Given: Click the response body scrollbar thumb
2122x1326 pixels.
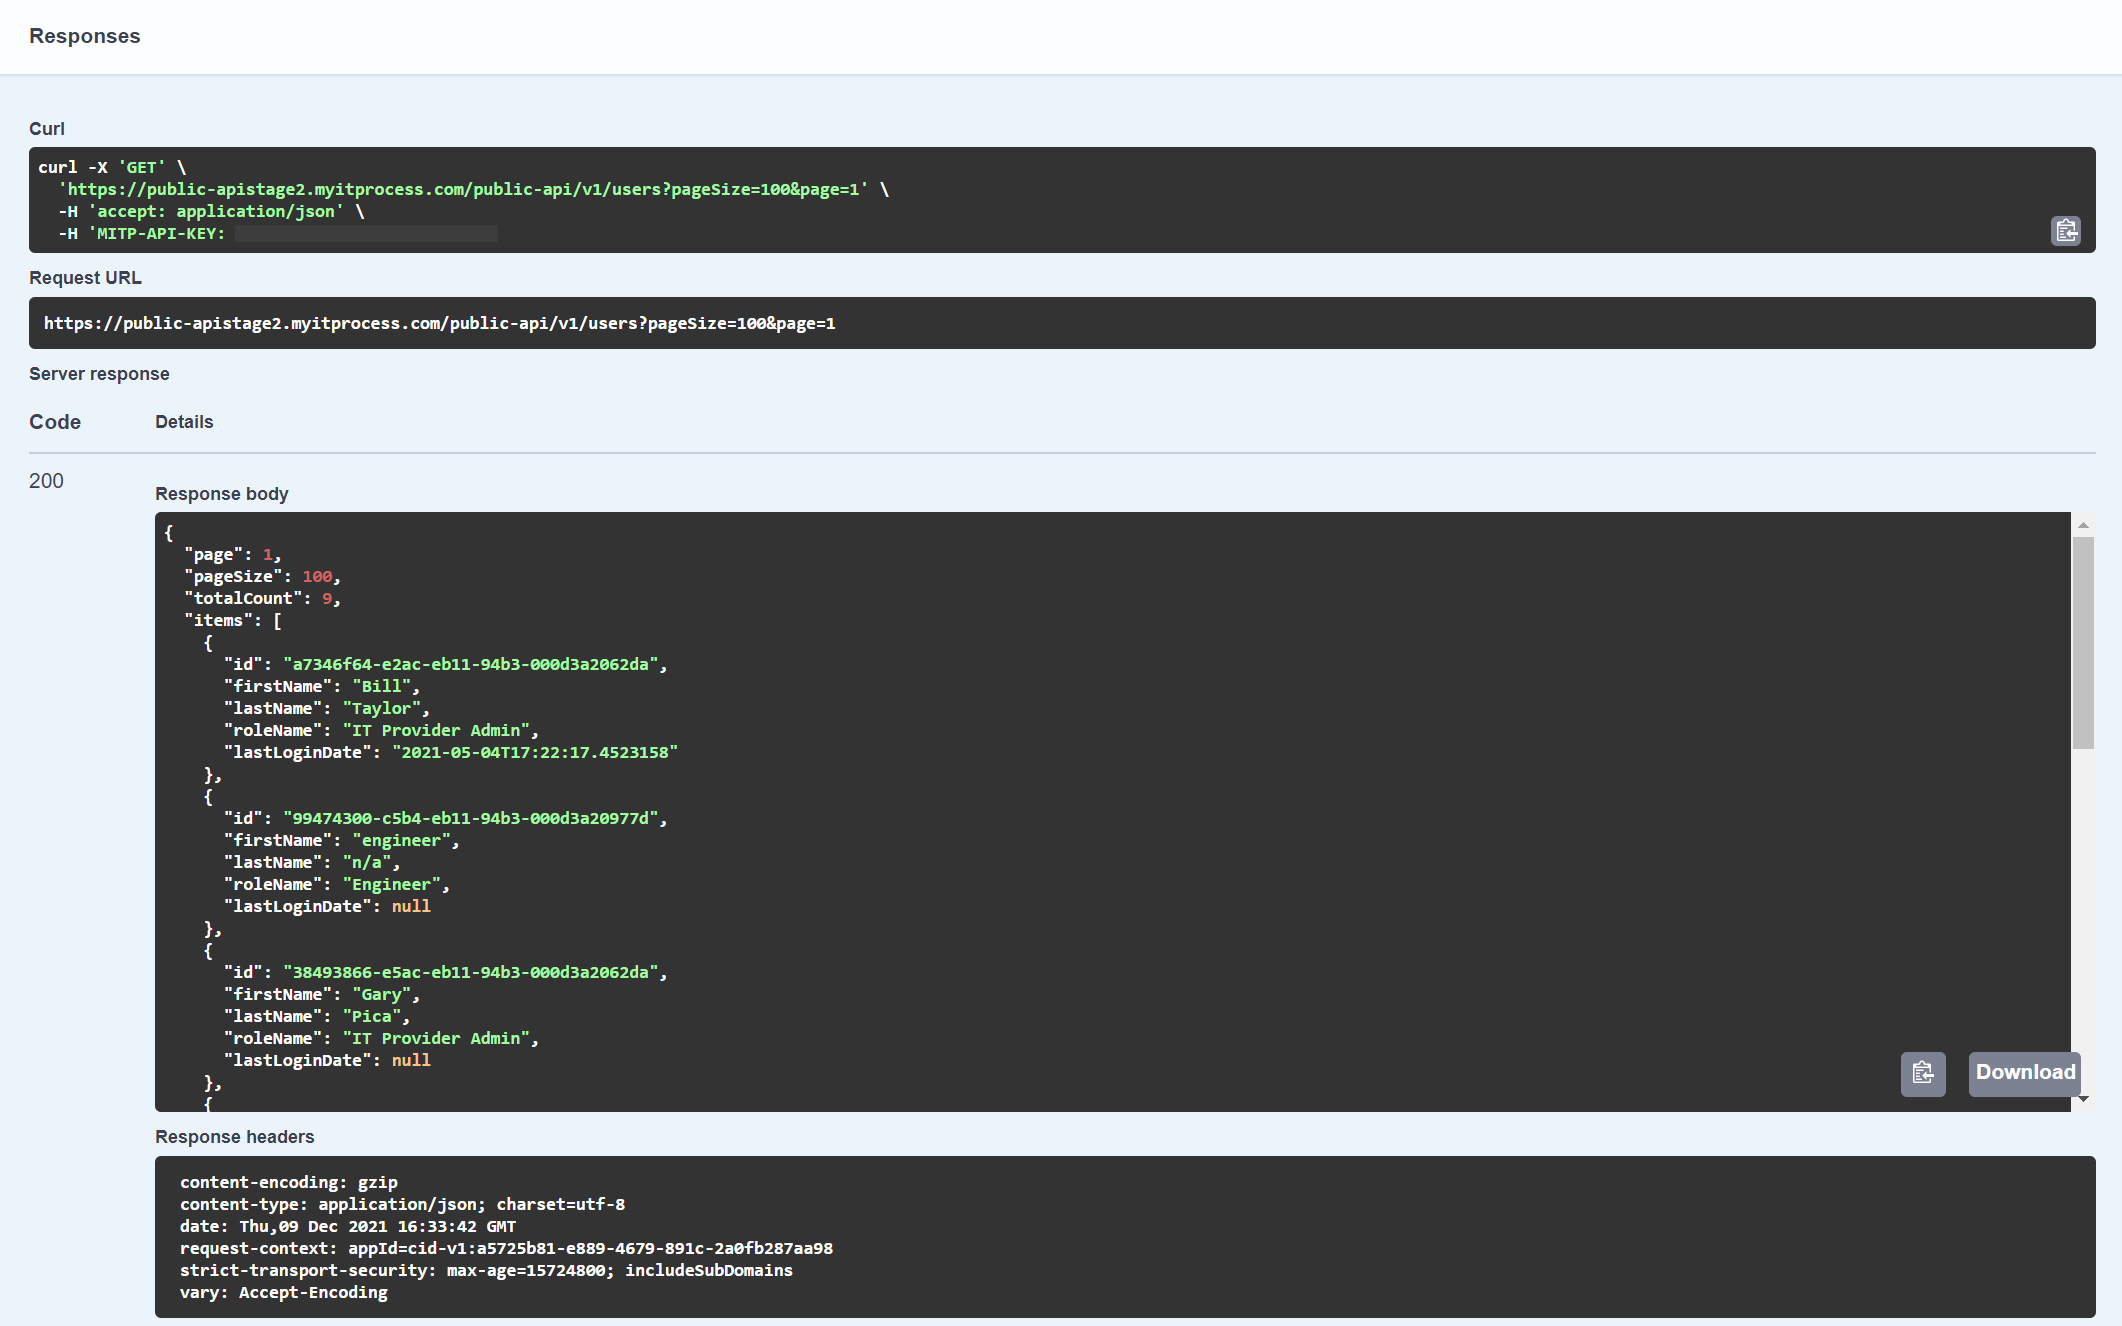Looking at the screenshot, I should [2083, 643].
